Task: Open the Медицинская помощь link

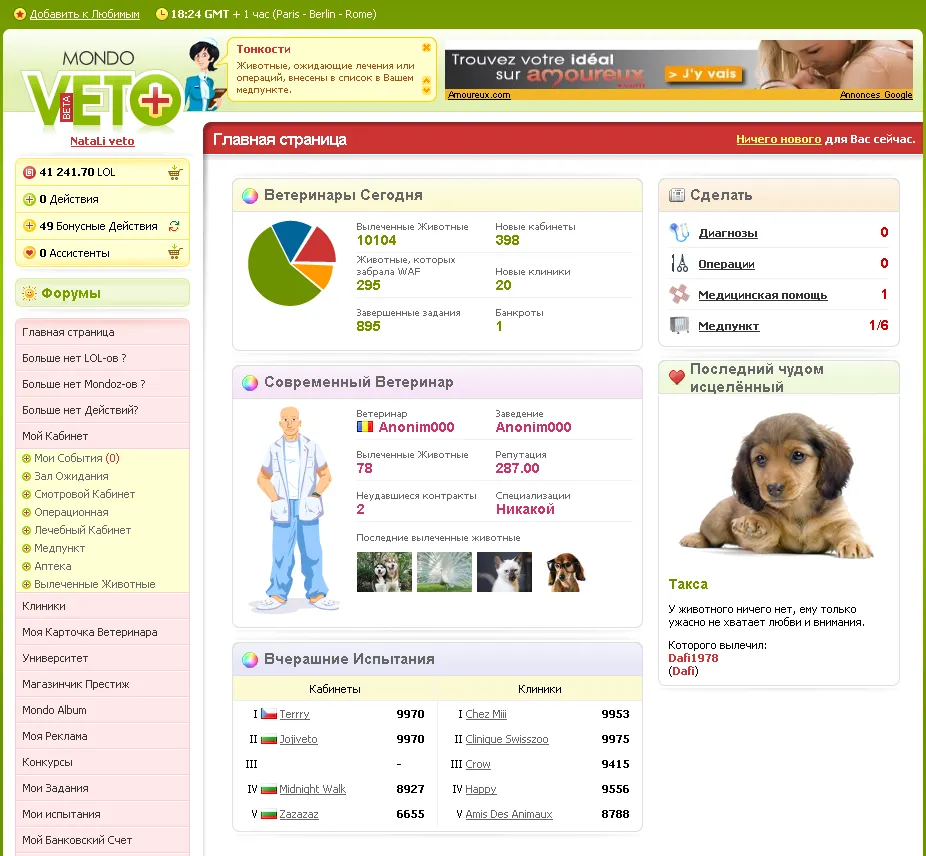Action: click(762, 295)
